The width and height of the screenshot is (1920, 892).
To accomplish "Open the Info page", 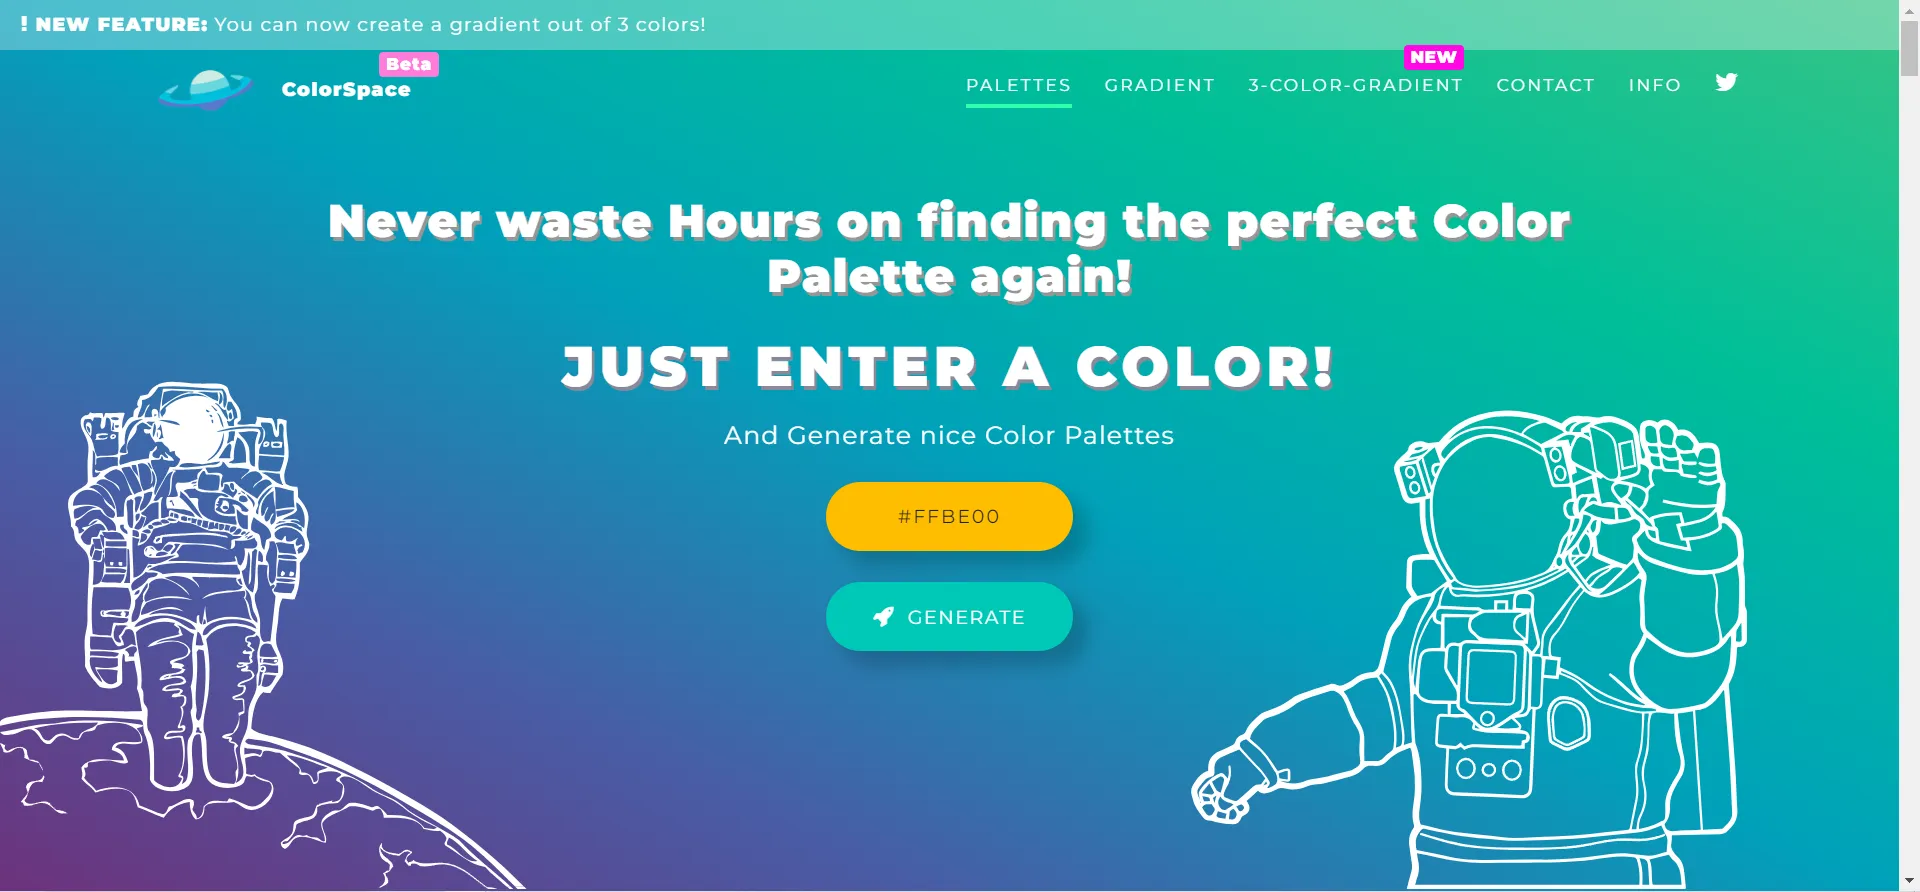I will [1654, 86].
